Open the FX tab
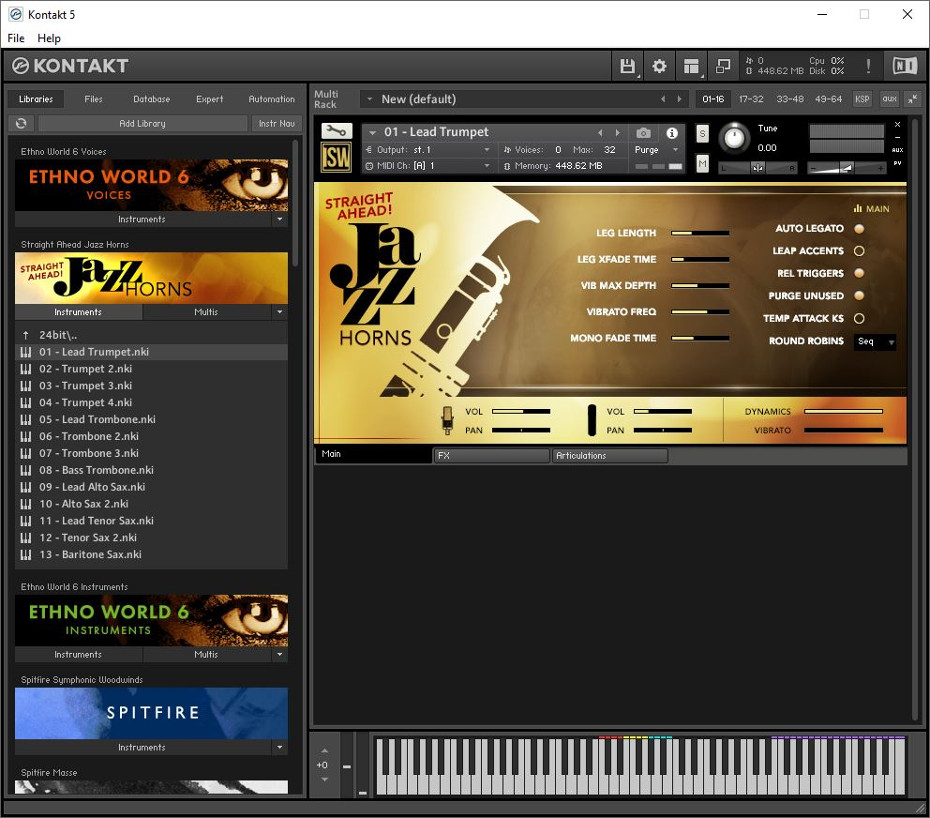Screen dimensions: 930x818 [491, 456]
